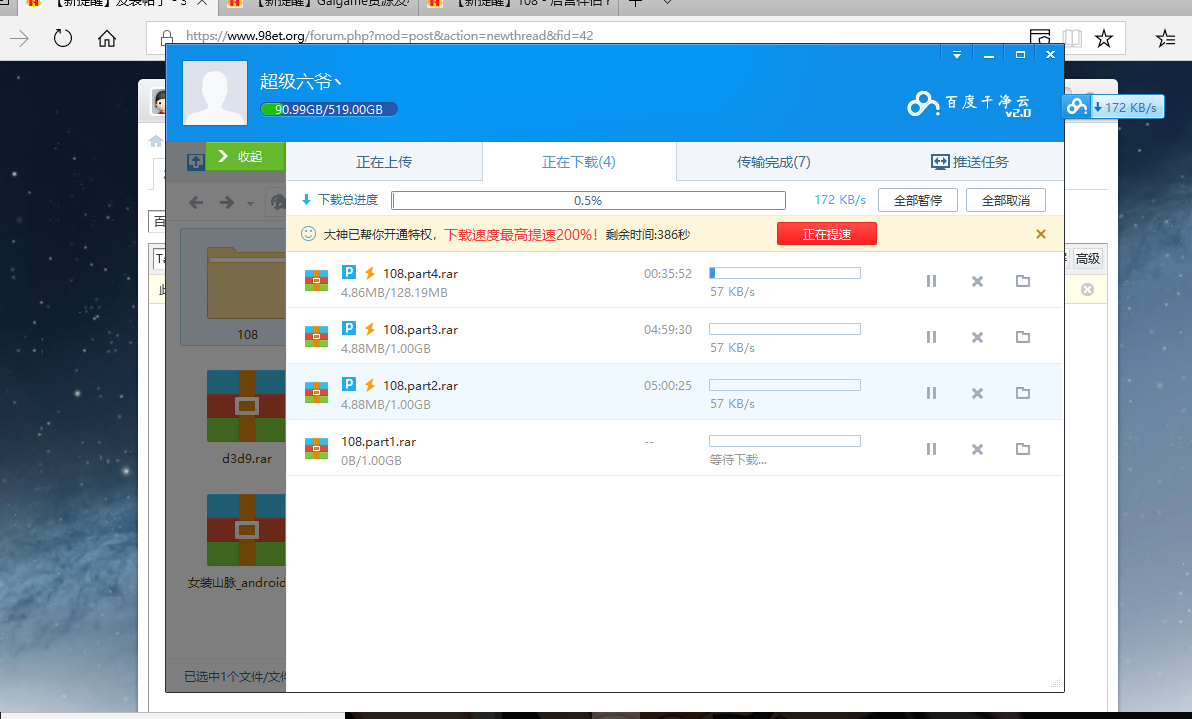Click the file name 108.part1.rar

pyautogui.click(x=379, y=442)
